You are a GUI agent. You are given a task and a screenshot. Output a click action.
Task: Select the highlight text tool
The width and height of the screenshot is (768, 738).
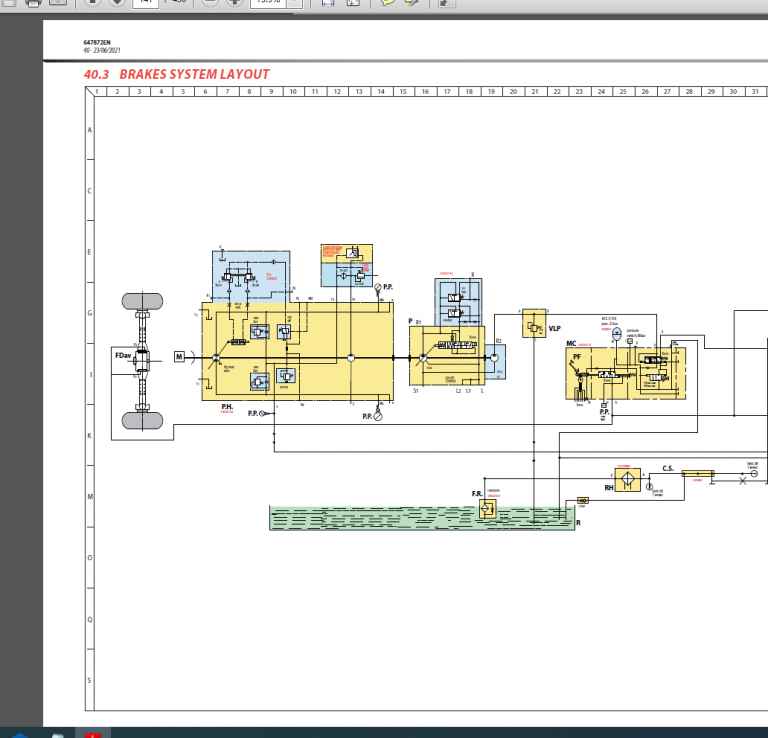pos(410,3)
